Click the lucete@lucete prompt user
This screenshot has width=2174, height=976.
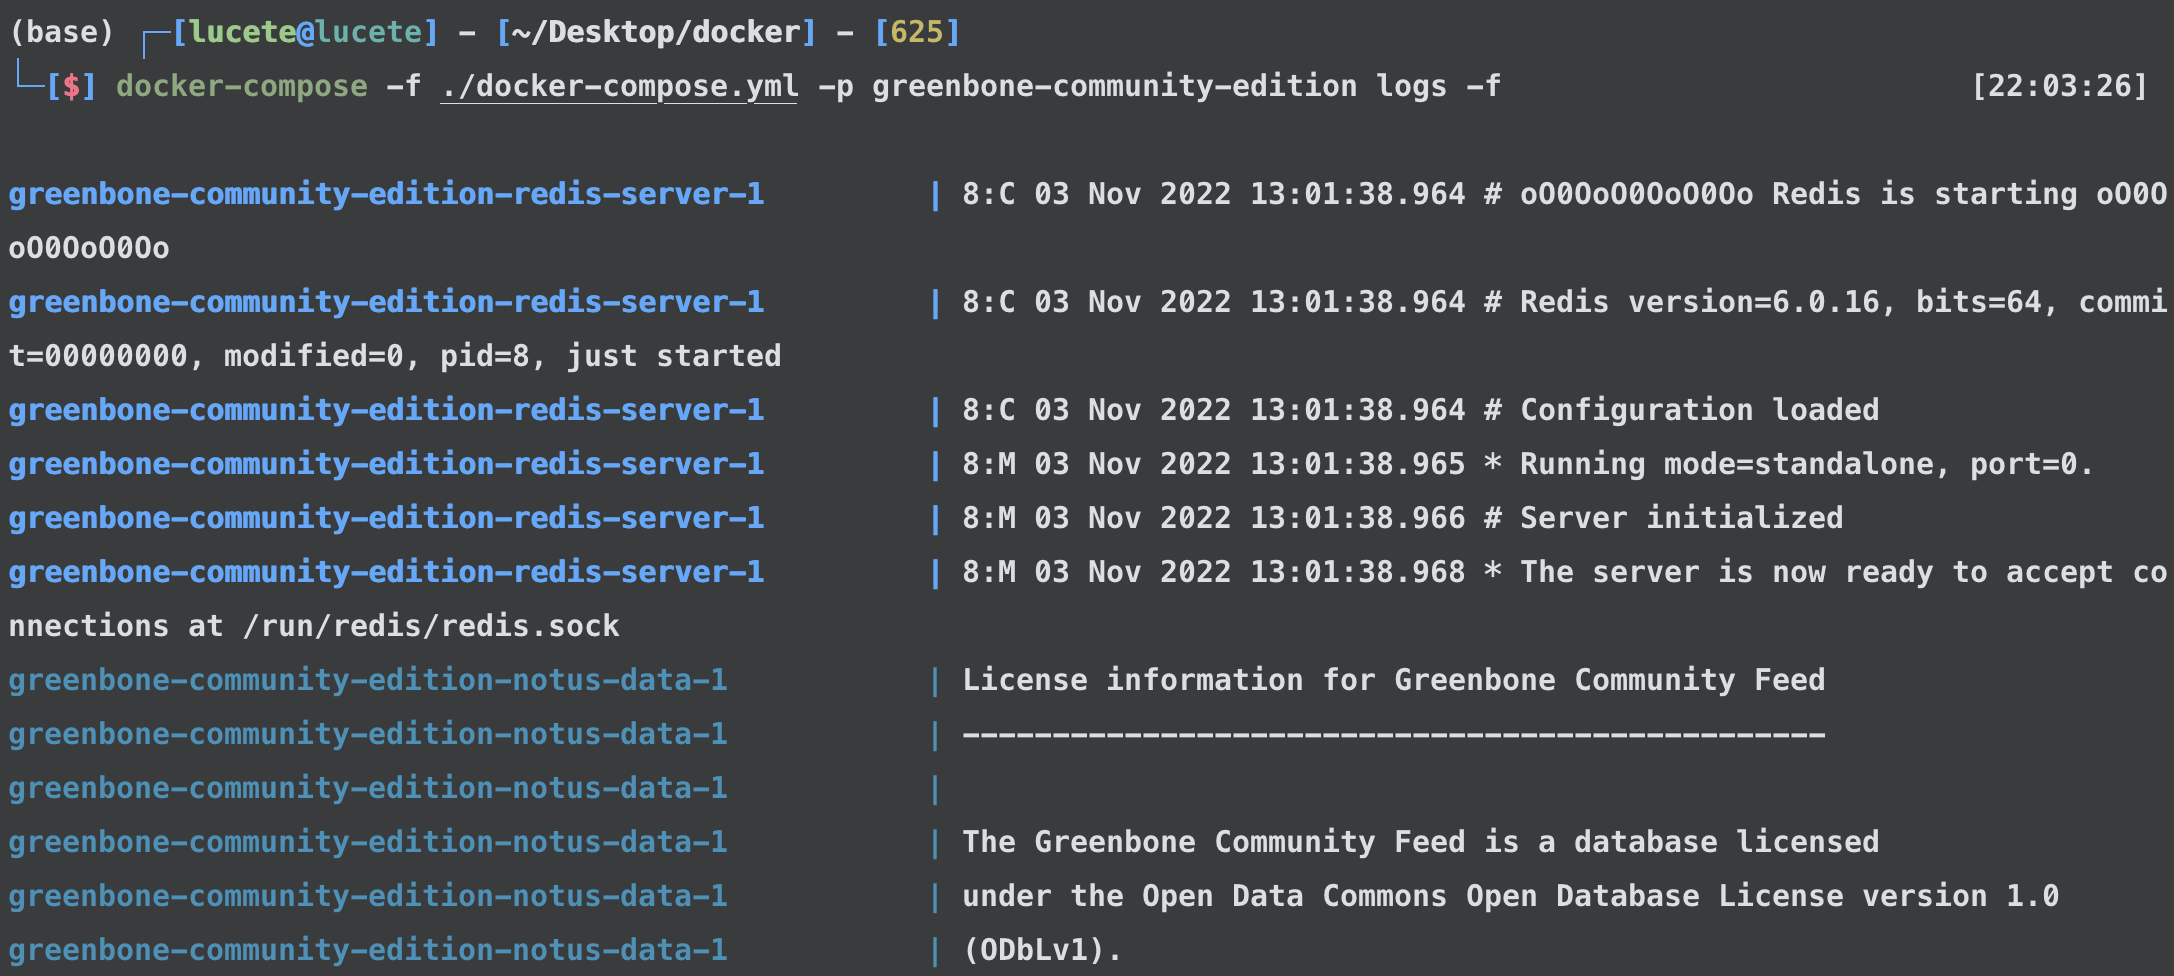306,32
